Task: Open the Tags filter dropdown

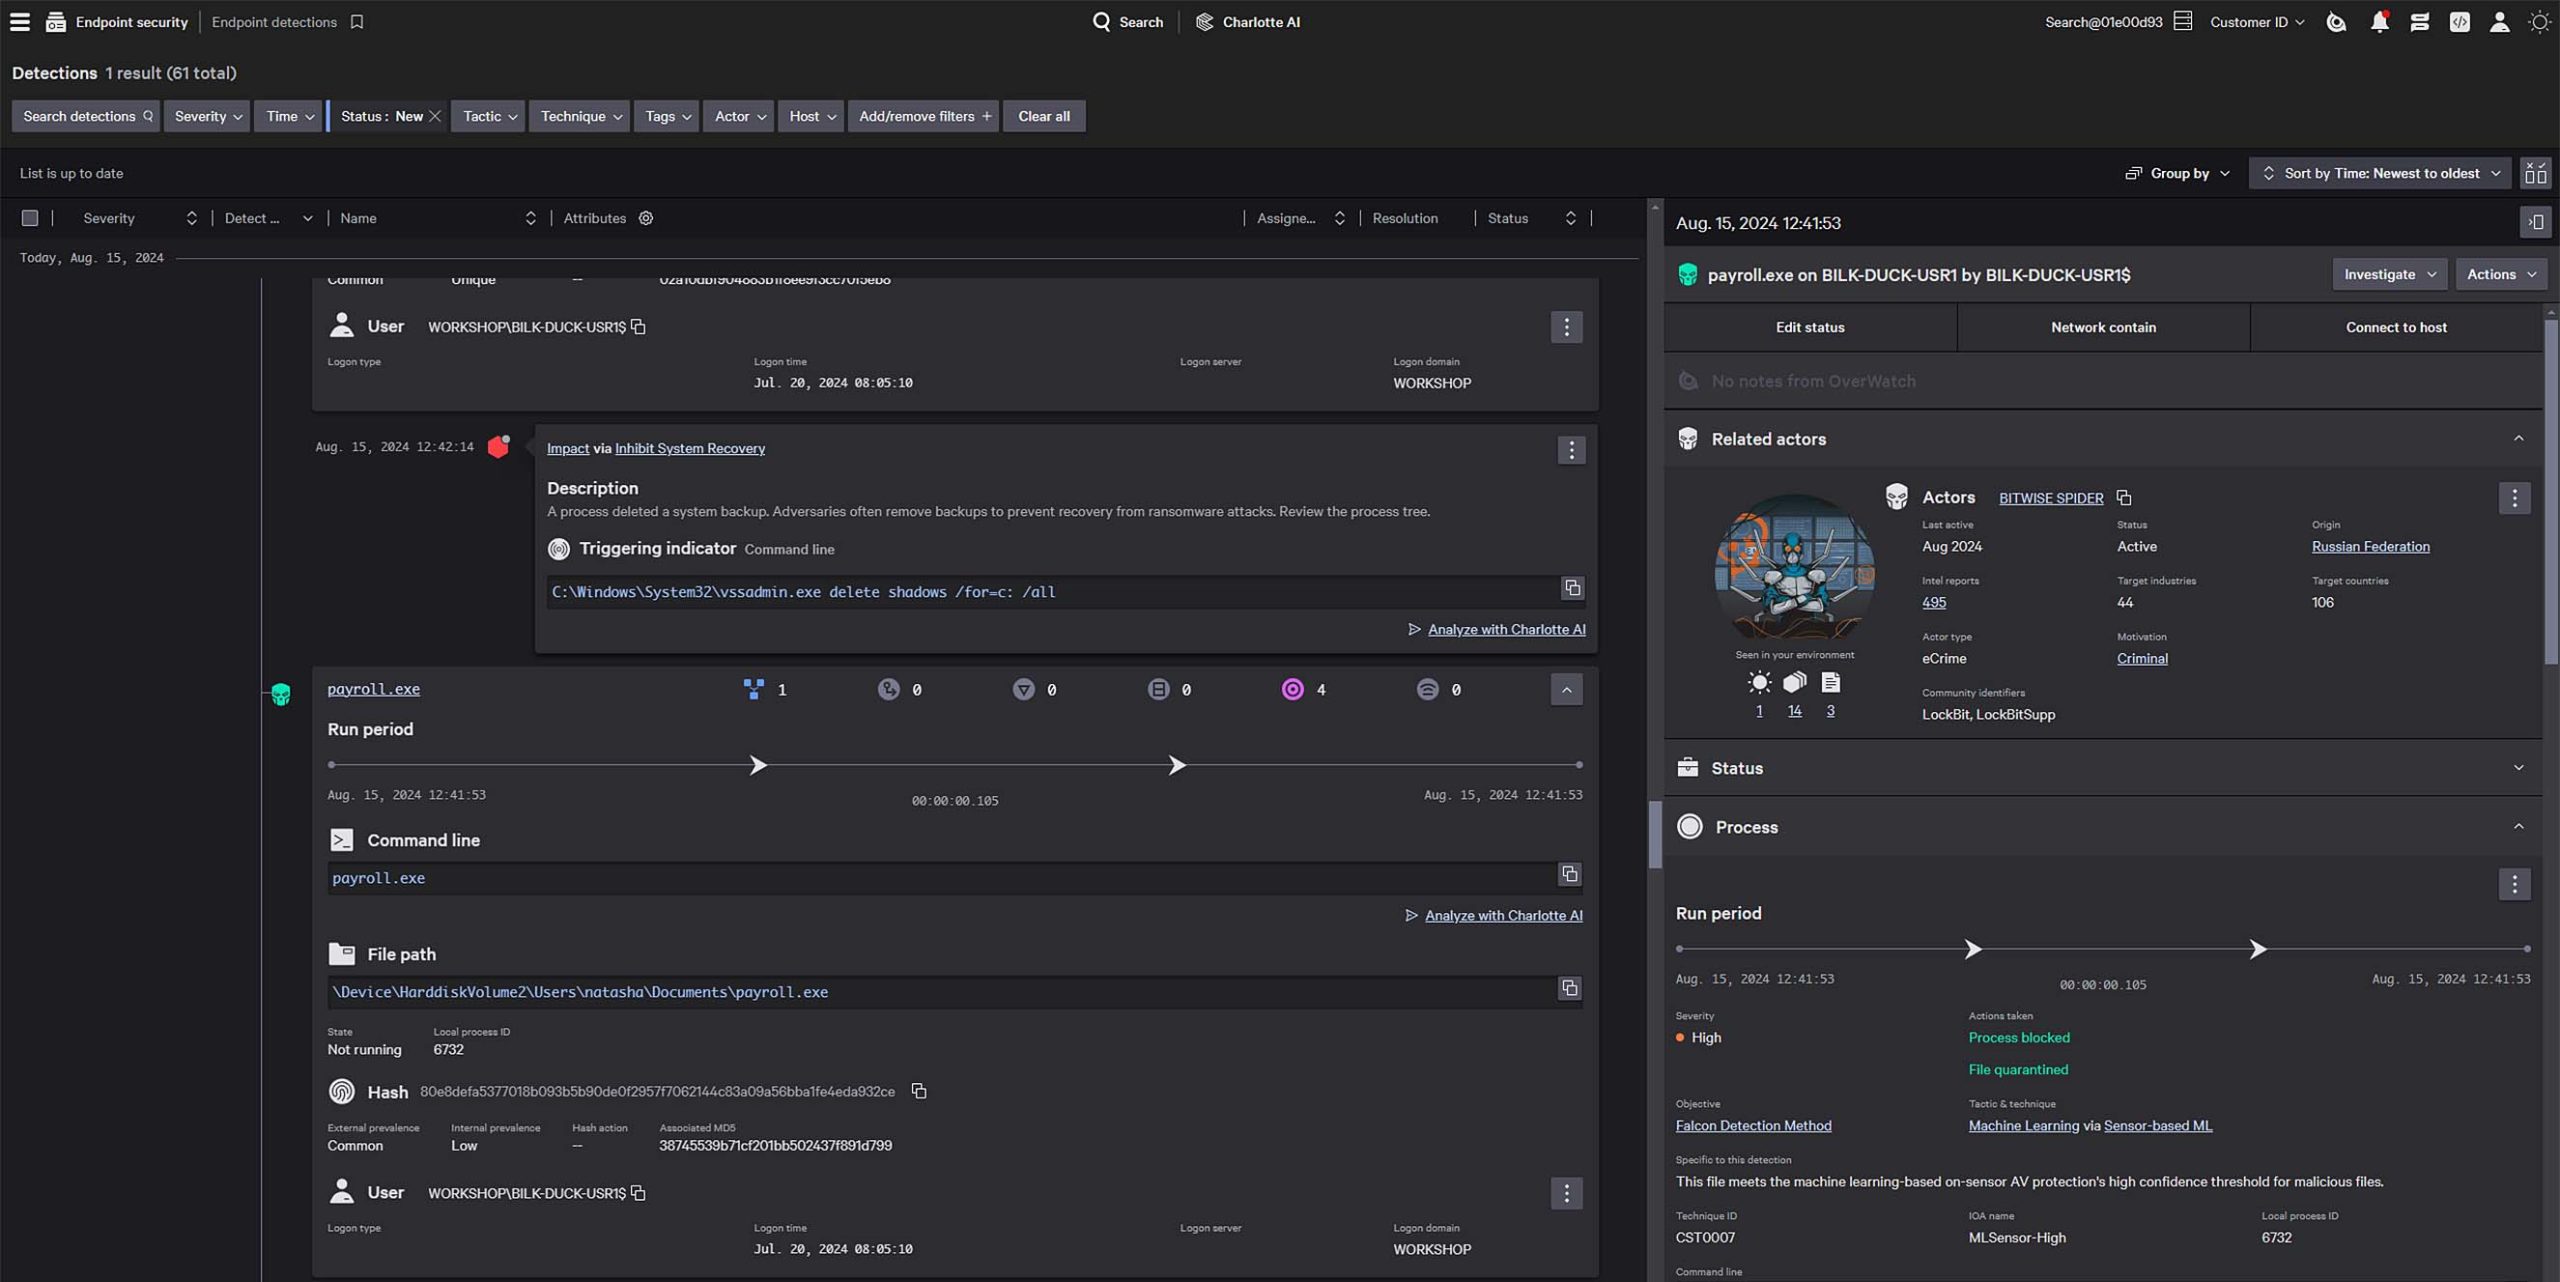Action: point(666,116)
